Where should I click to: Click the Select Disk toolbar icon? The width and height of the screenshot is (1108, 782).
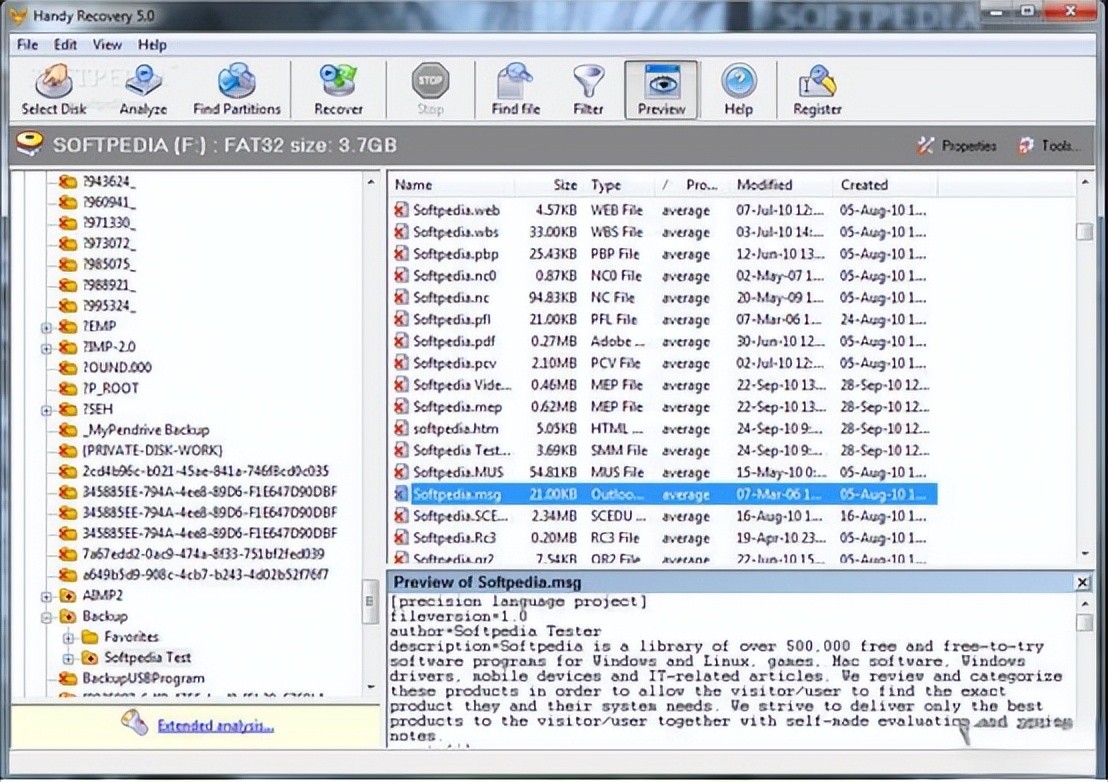click(x=54, y=90)
